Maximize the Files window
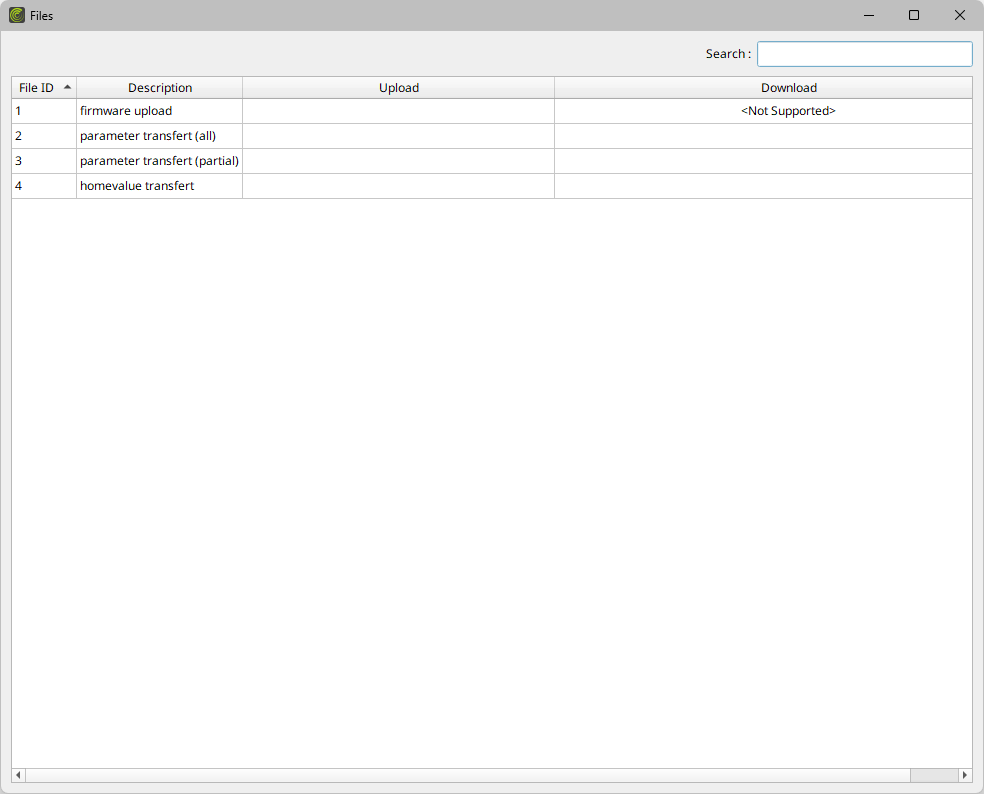 pos(914,15)
